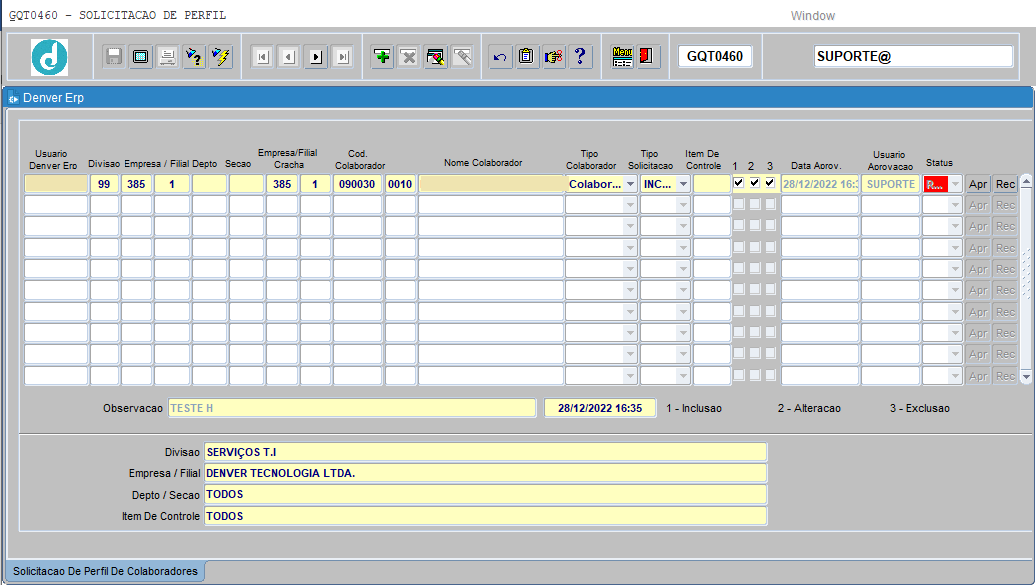Click the next record arrow icon
1036x586 pixels.
(316, 57)
